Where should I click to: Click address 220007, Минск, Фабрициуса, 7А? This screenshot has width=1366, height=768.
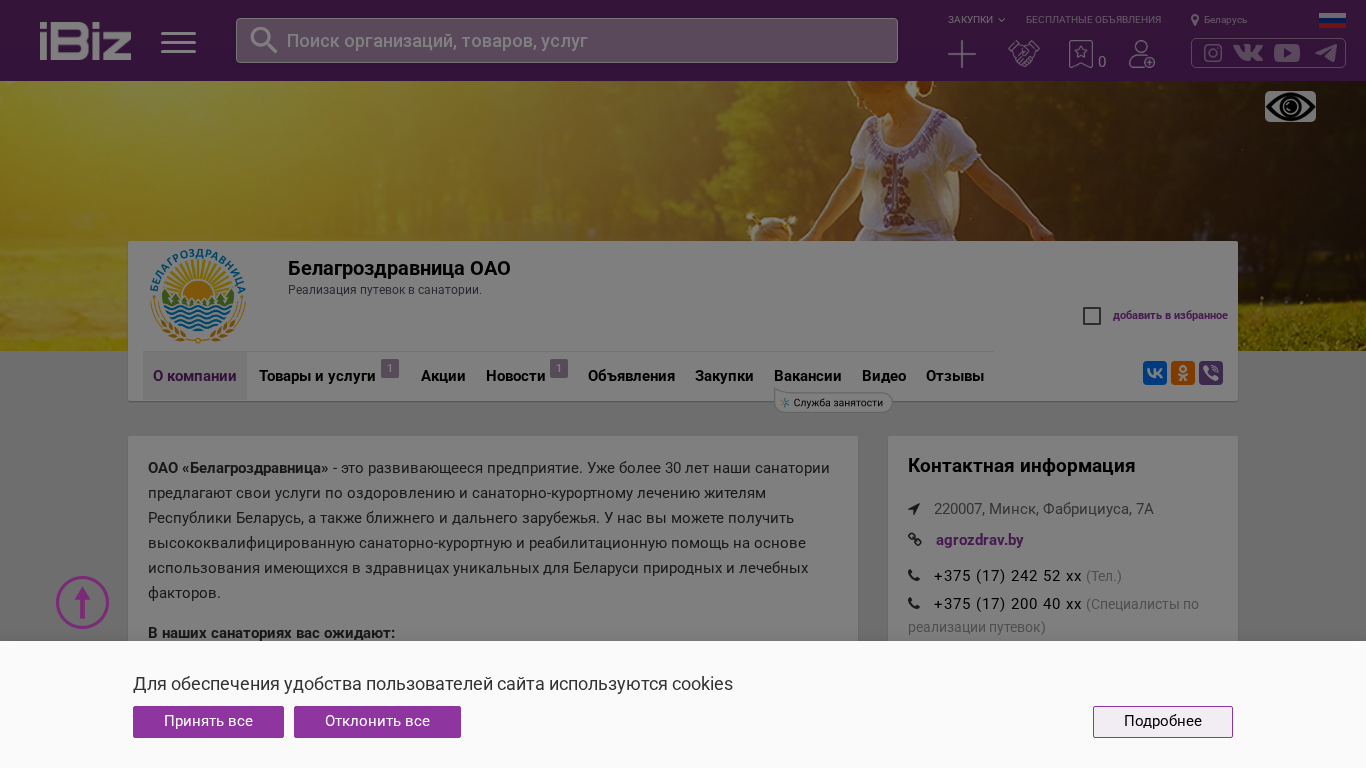pyautogui.click(x=1043, y=509)
